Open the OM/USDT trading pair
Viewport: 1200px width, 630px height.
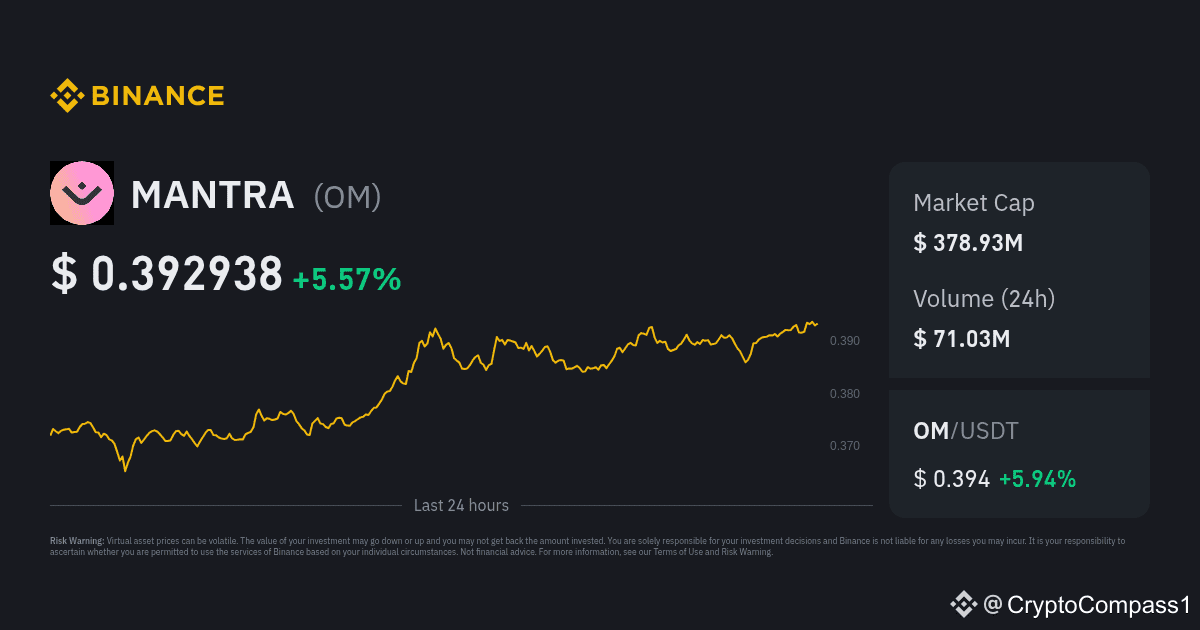click(966, 431)
